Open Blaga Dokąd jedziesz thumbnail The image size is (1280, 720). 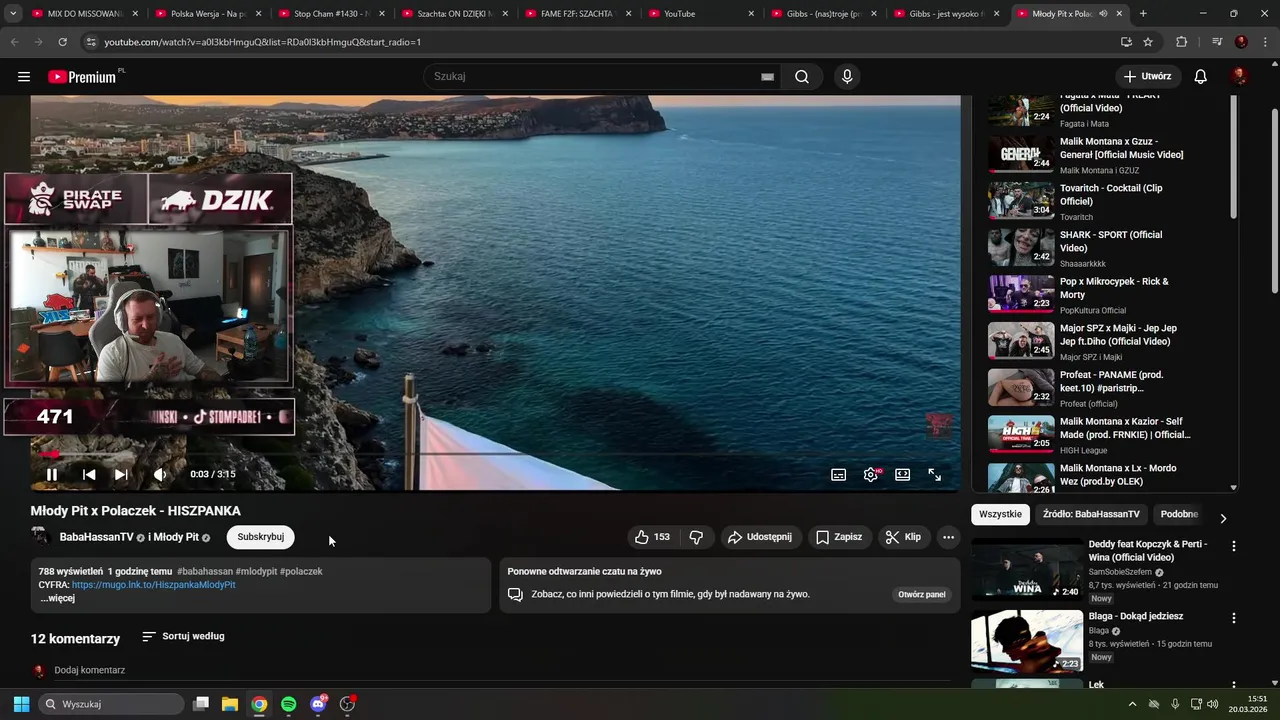pyautogui.click(x=1027, y=641)
